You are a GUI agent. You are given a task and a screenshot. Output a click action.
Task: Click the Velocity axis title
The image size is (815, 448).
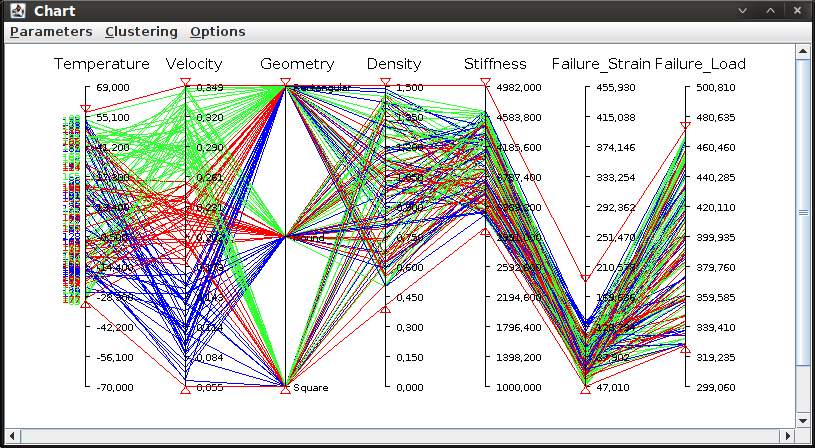(194, 64)
